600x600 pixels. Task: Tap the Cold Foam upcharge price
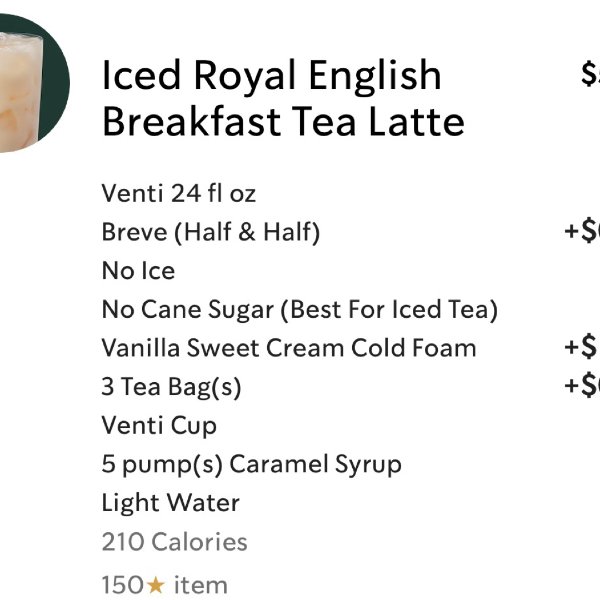pos(582,346)
